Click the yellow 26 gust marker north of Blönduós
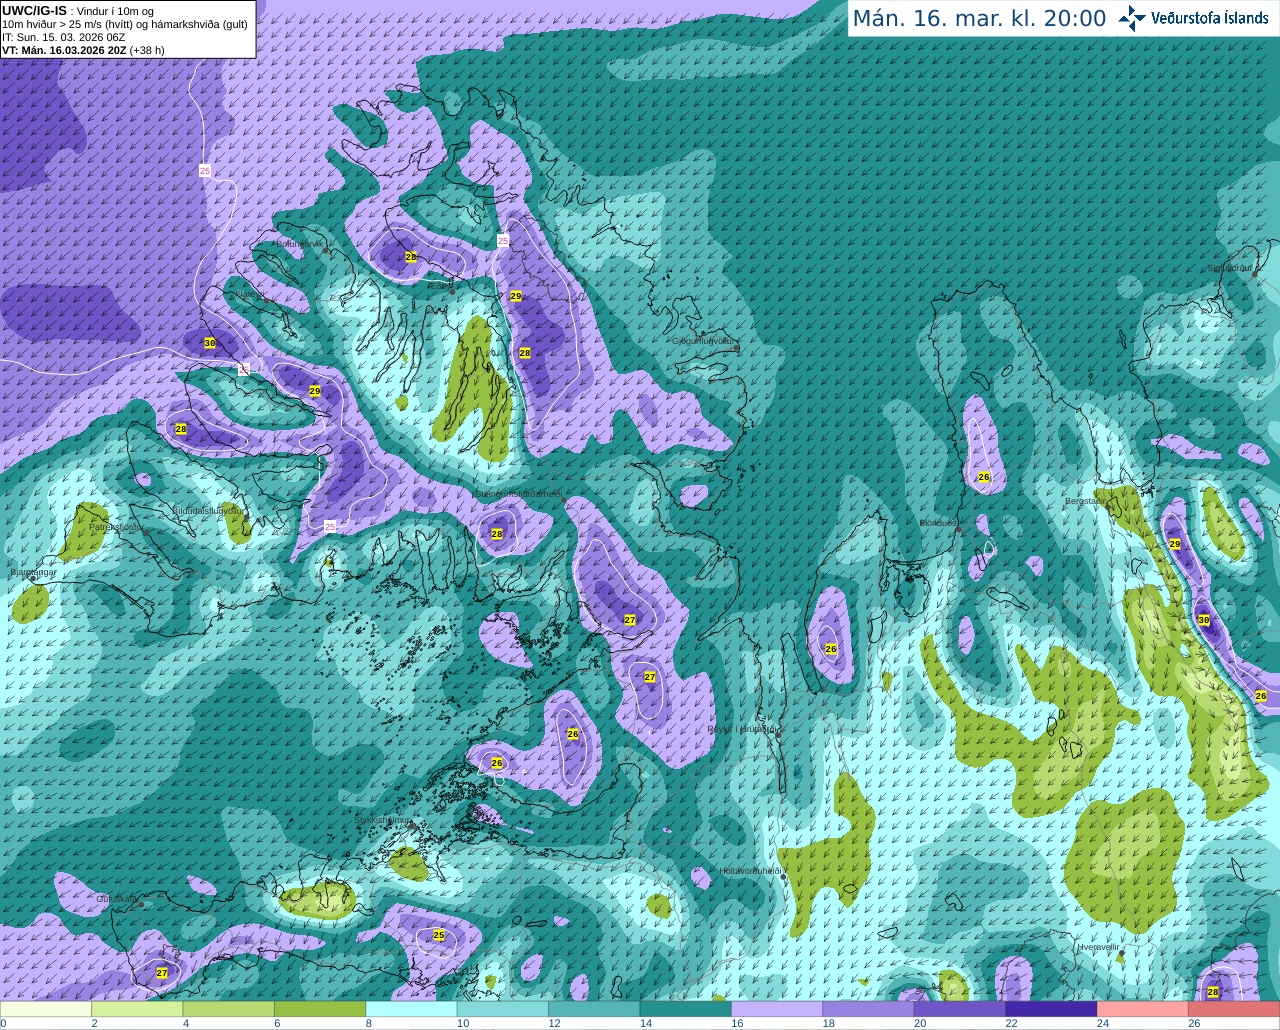1280x1030 pixels. (984, 477)
